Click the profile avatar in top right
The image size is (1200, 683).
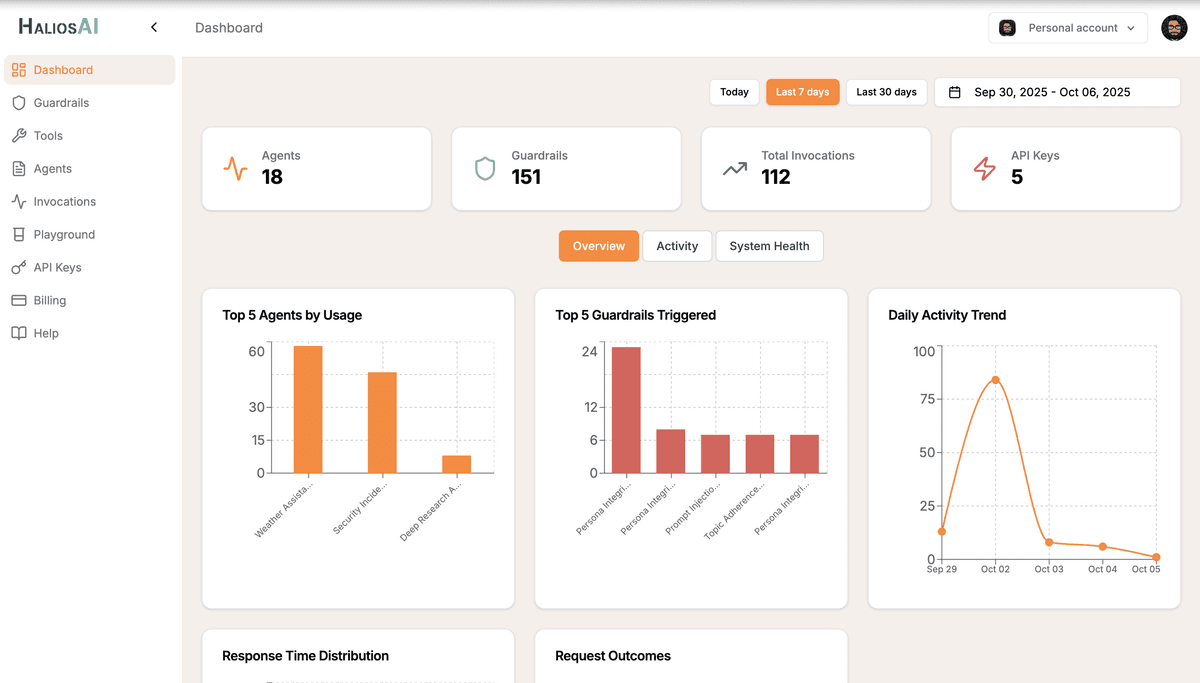[x=1174, y=27]
